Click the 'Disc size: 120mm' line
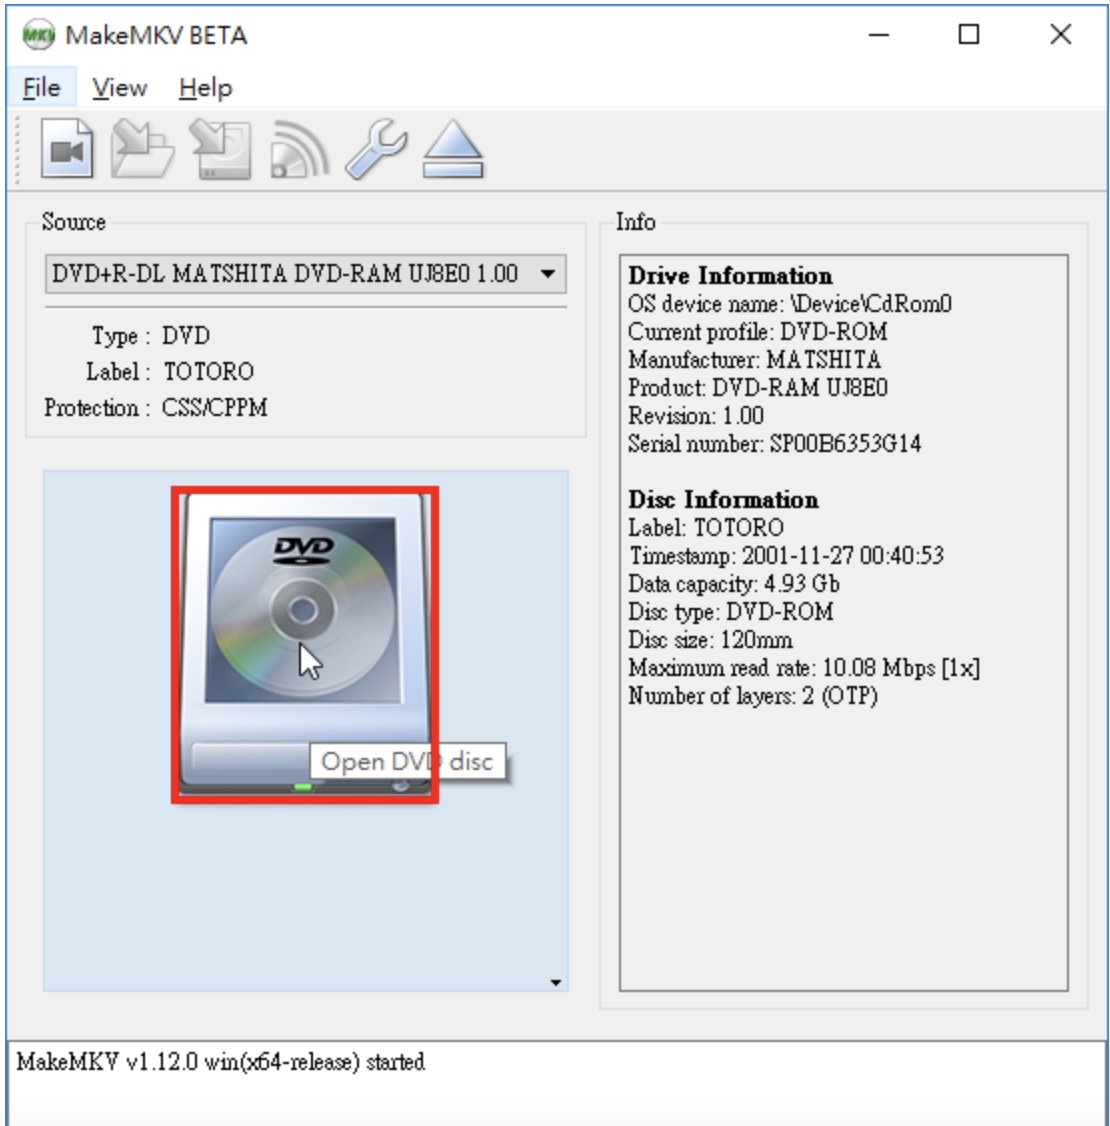The width and height of the screenshot is (1110, 1126). (x=710, y=640)
